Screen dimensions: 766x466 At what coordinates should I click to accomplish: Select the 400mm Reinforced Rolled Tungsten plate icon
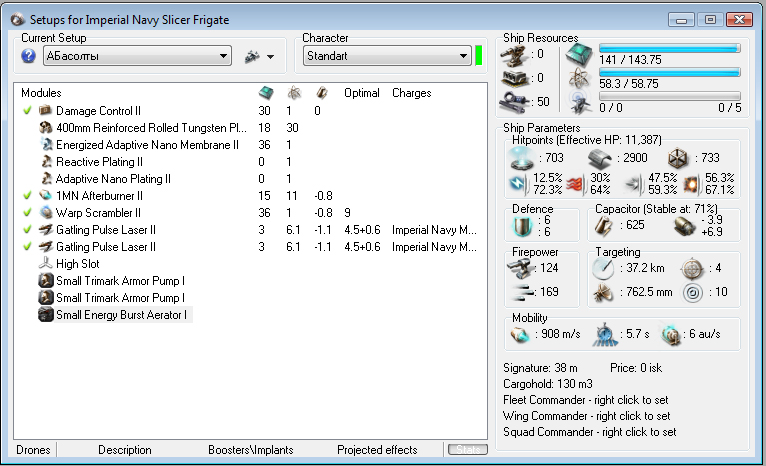(45, 127)
